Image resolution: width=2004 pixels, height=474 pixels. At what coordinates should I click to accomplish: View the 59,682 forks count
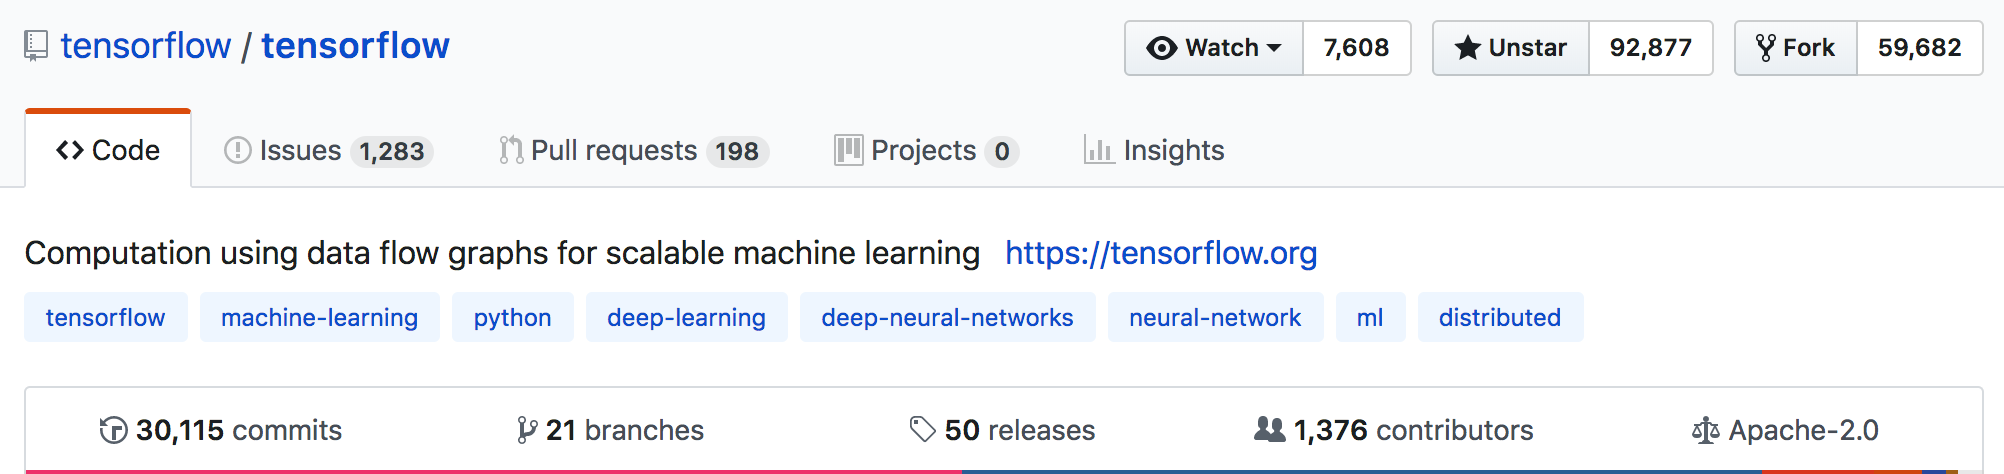[x=1920, y=48]
